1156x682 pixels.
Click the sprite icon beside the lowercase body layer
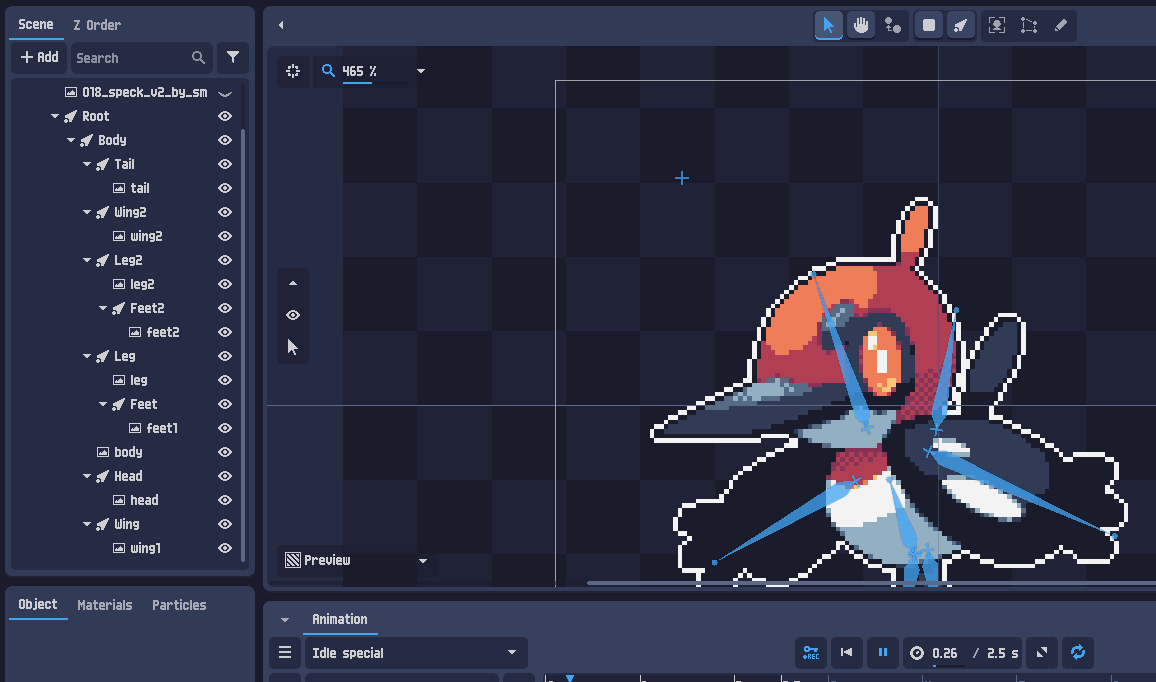[102, 452]
